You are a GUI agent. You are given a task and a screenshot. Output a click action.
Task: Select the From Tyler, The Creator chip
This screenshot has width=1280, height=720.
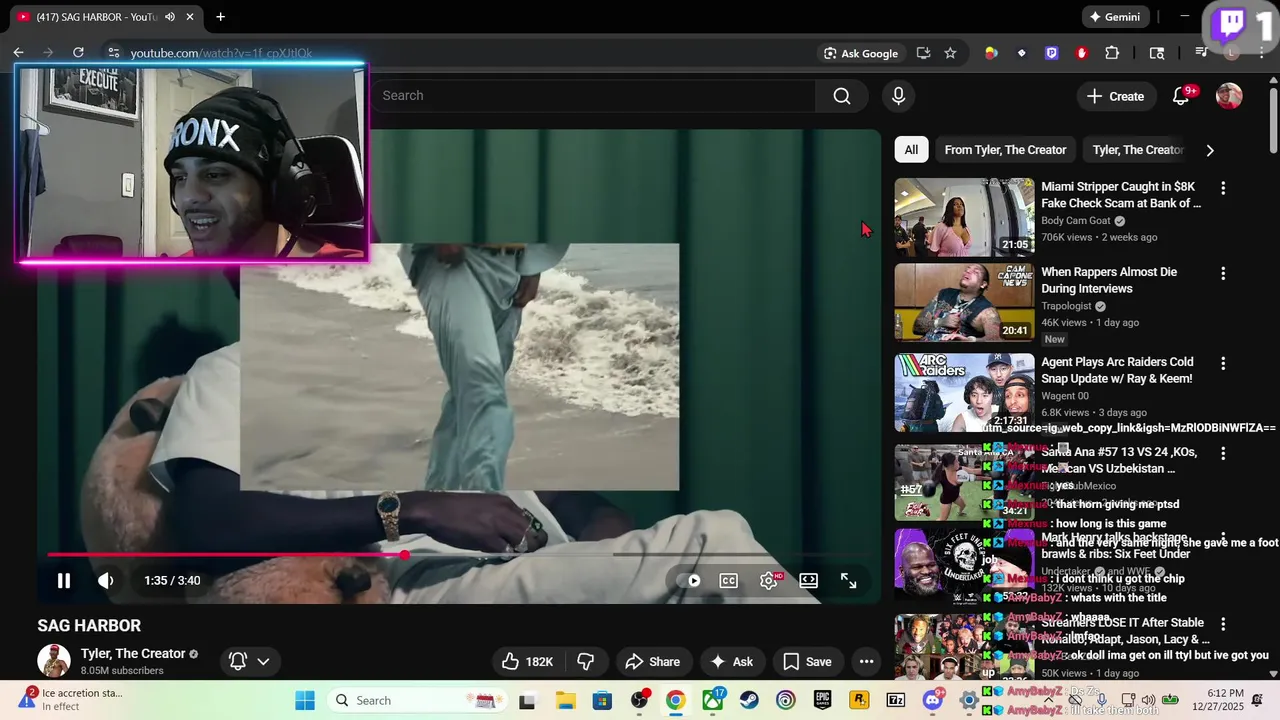click(x=1005, y=150)
